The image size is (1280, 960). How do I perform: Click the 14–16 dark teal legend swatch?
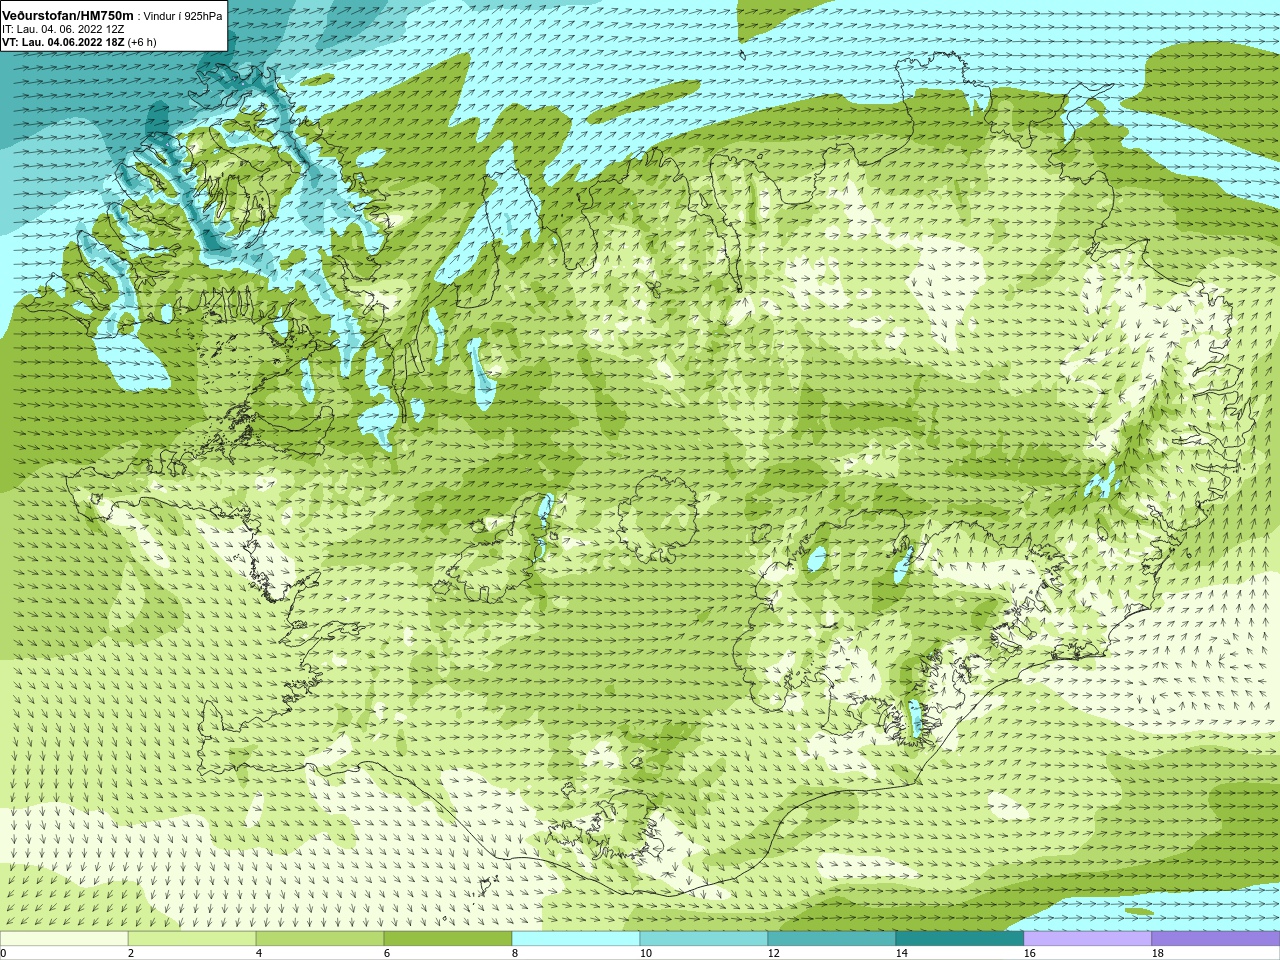[960, 939]
